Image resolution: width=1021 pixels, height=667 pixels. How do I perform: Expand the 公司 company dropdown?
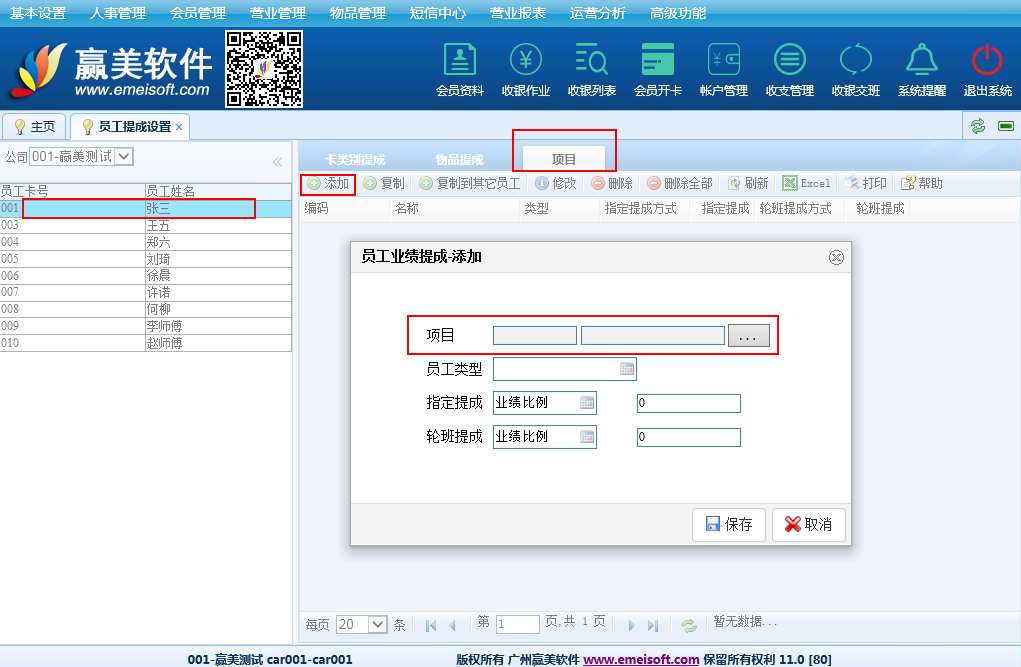click(x=124, y=156)
